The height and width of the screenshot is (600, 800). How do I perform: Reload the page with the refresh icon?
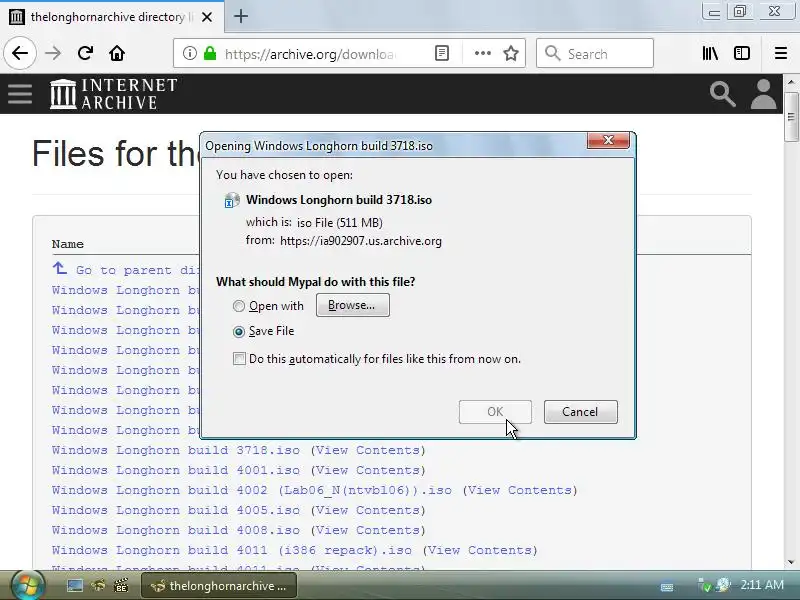pos(85,53)
